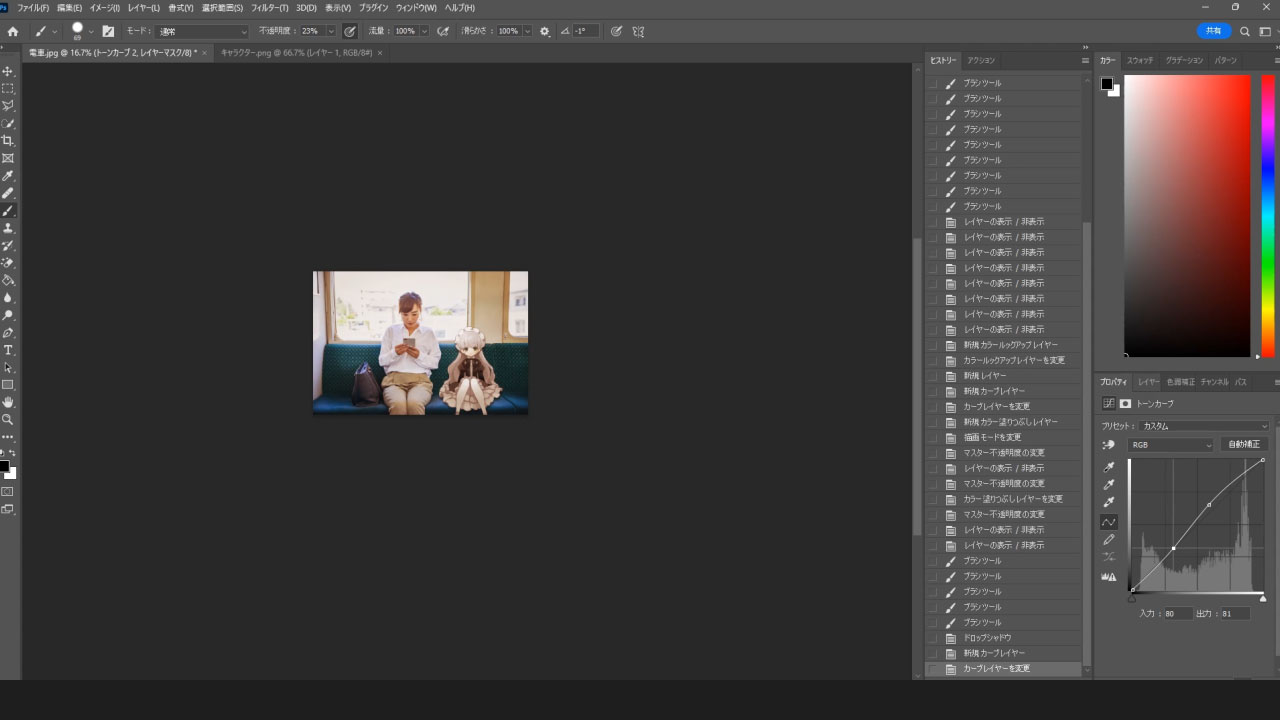The height and width of the screenshot is (720, 1280).
Task: Select the Paint Bucket tool
Action: coord(8,280)
